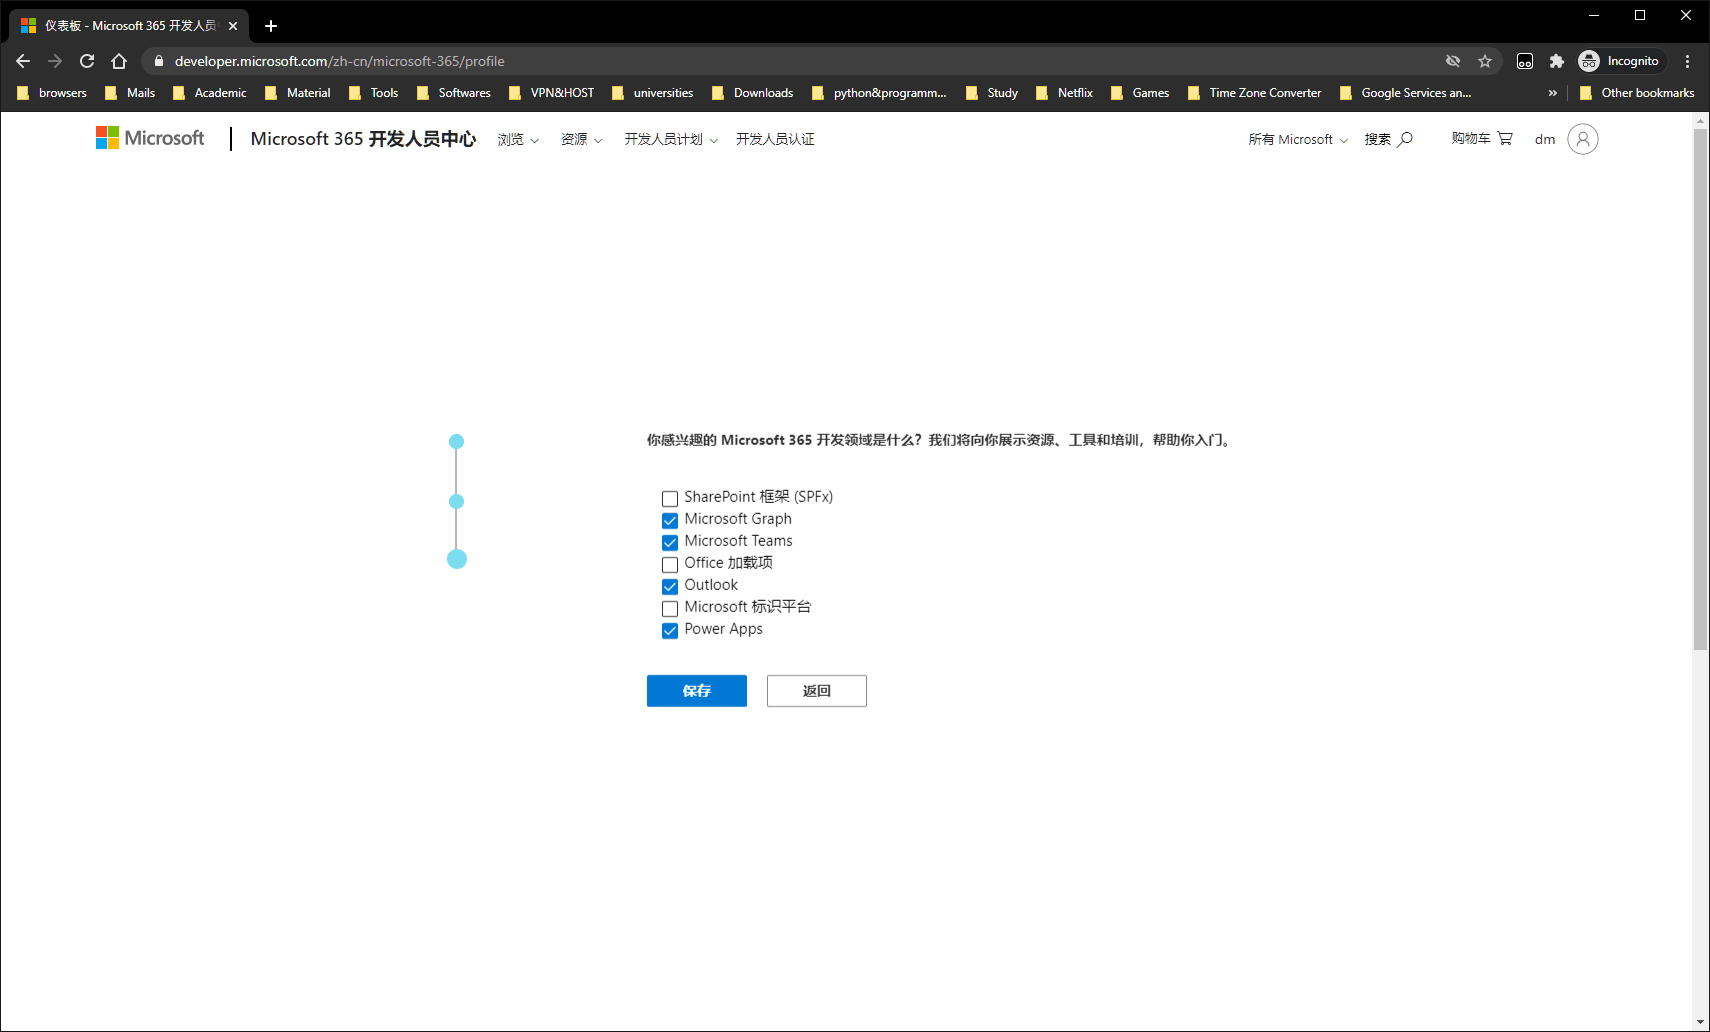Open the Downloads bookmark folder
The width and height of the screenshot is (1710, 1032).
pos(753,93)
